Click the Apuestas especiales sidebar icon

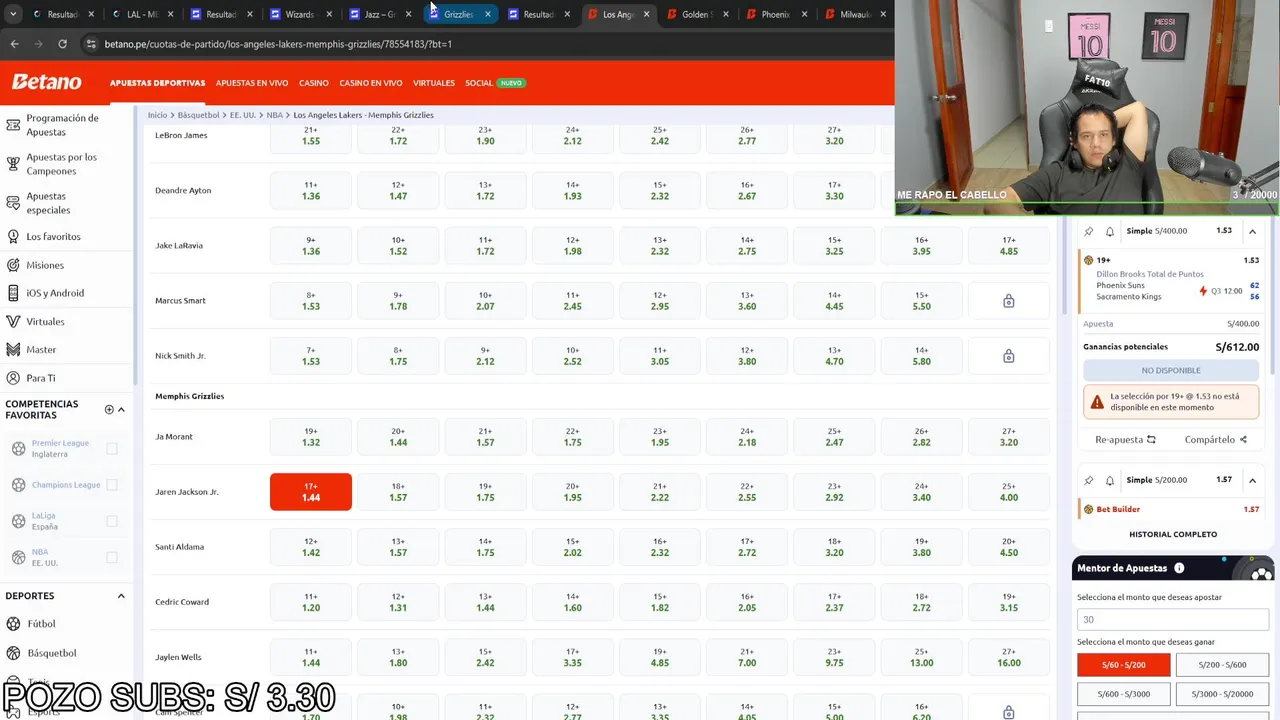[13, 203]
